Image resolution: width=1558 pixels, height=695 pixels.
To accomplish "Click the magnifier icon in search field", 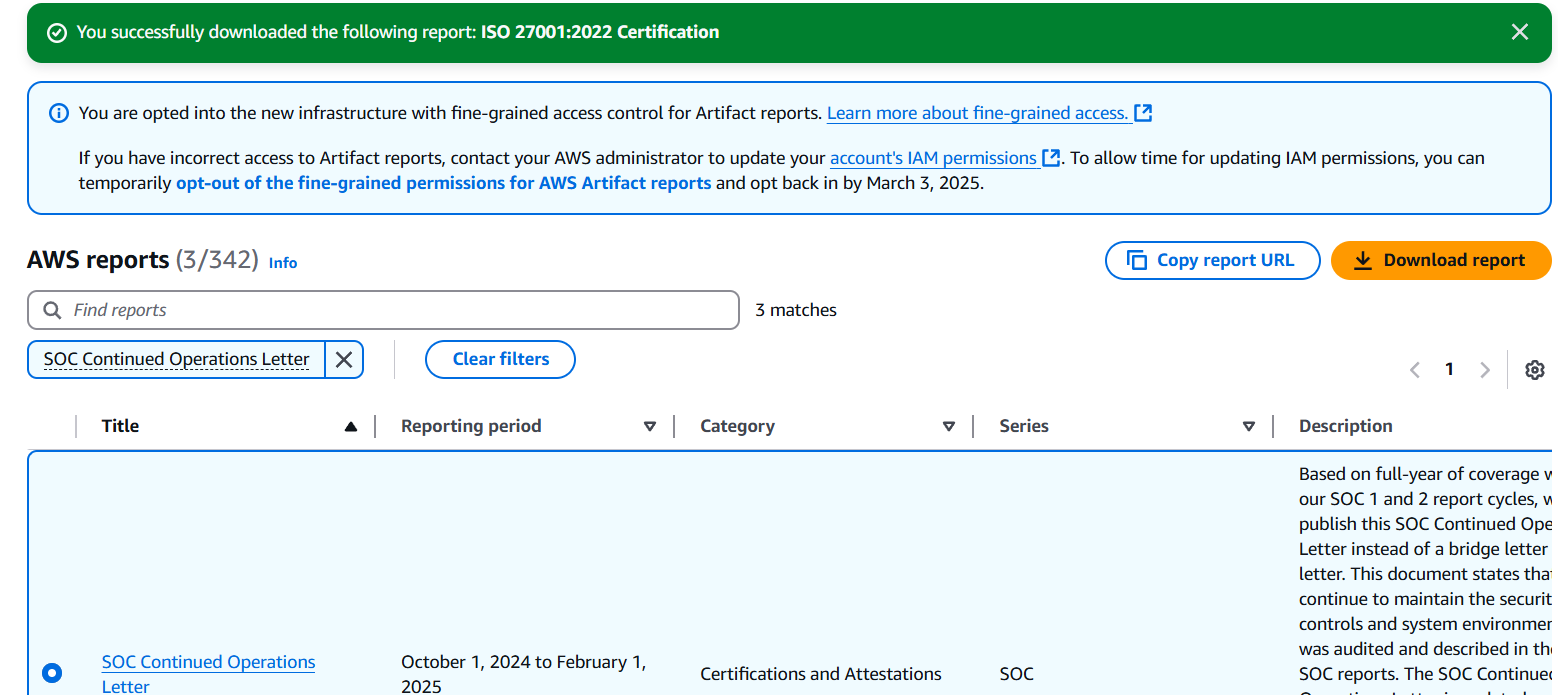I will [x=52, y=310].
